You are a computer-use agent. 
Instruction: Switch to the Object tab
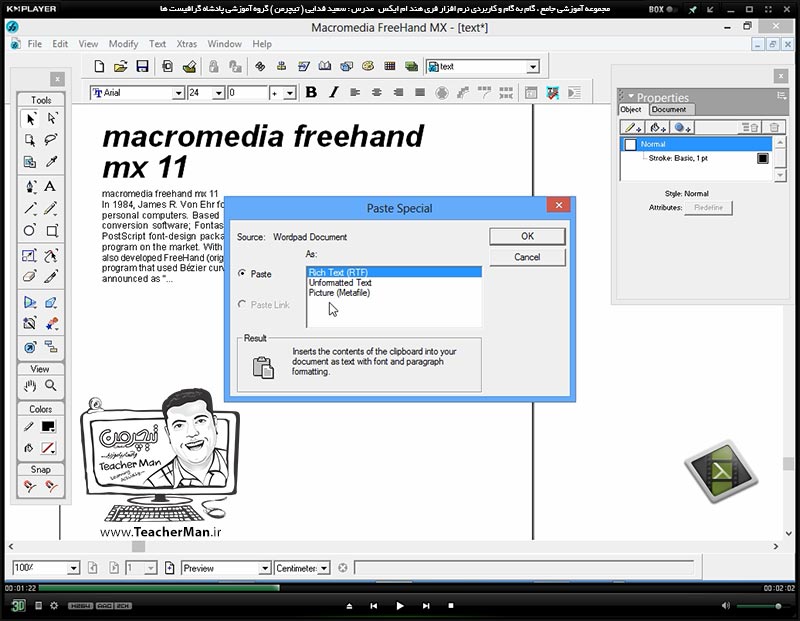tap(631, 109)
